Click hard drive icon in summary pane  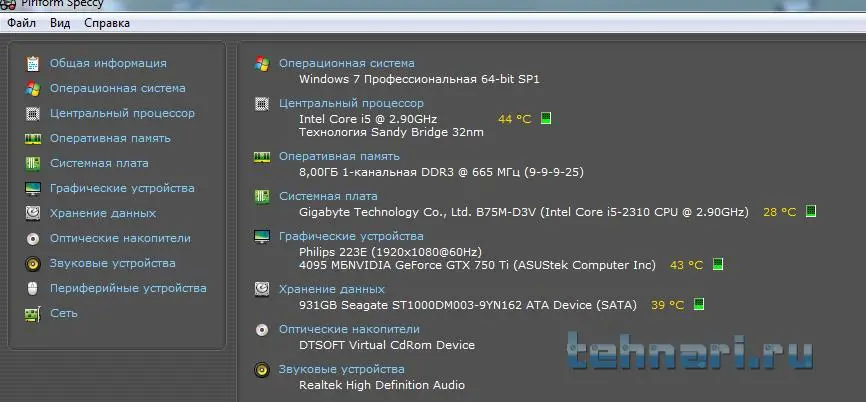click(262, 289)
